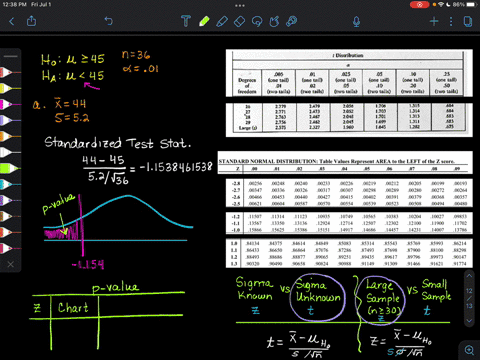Tap the 'Chart' cell in p-value table
The height and width of the screenshot is (360, 480).
coord(73,307)
